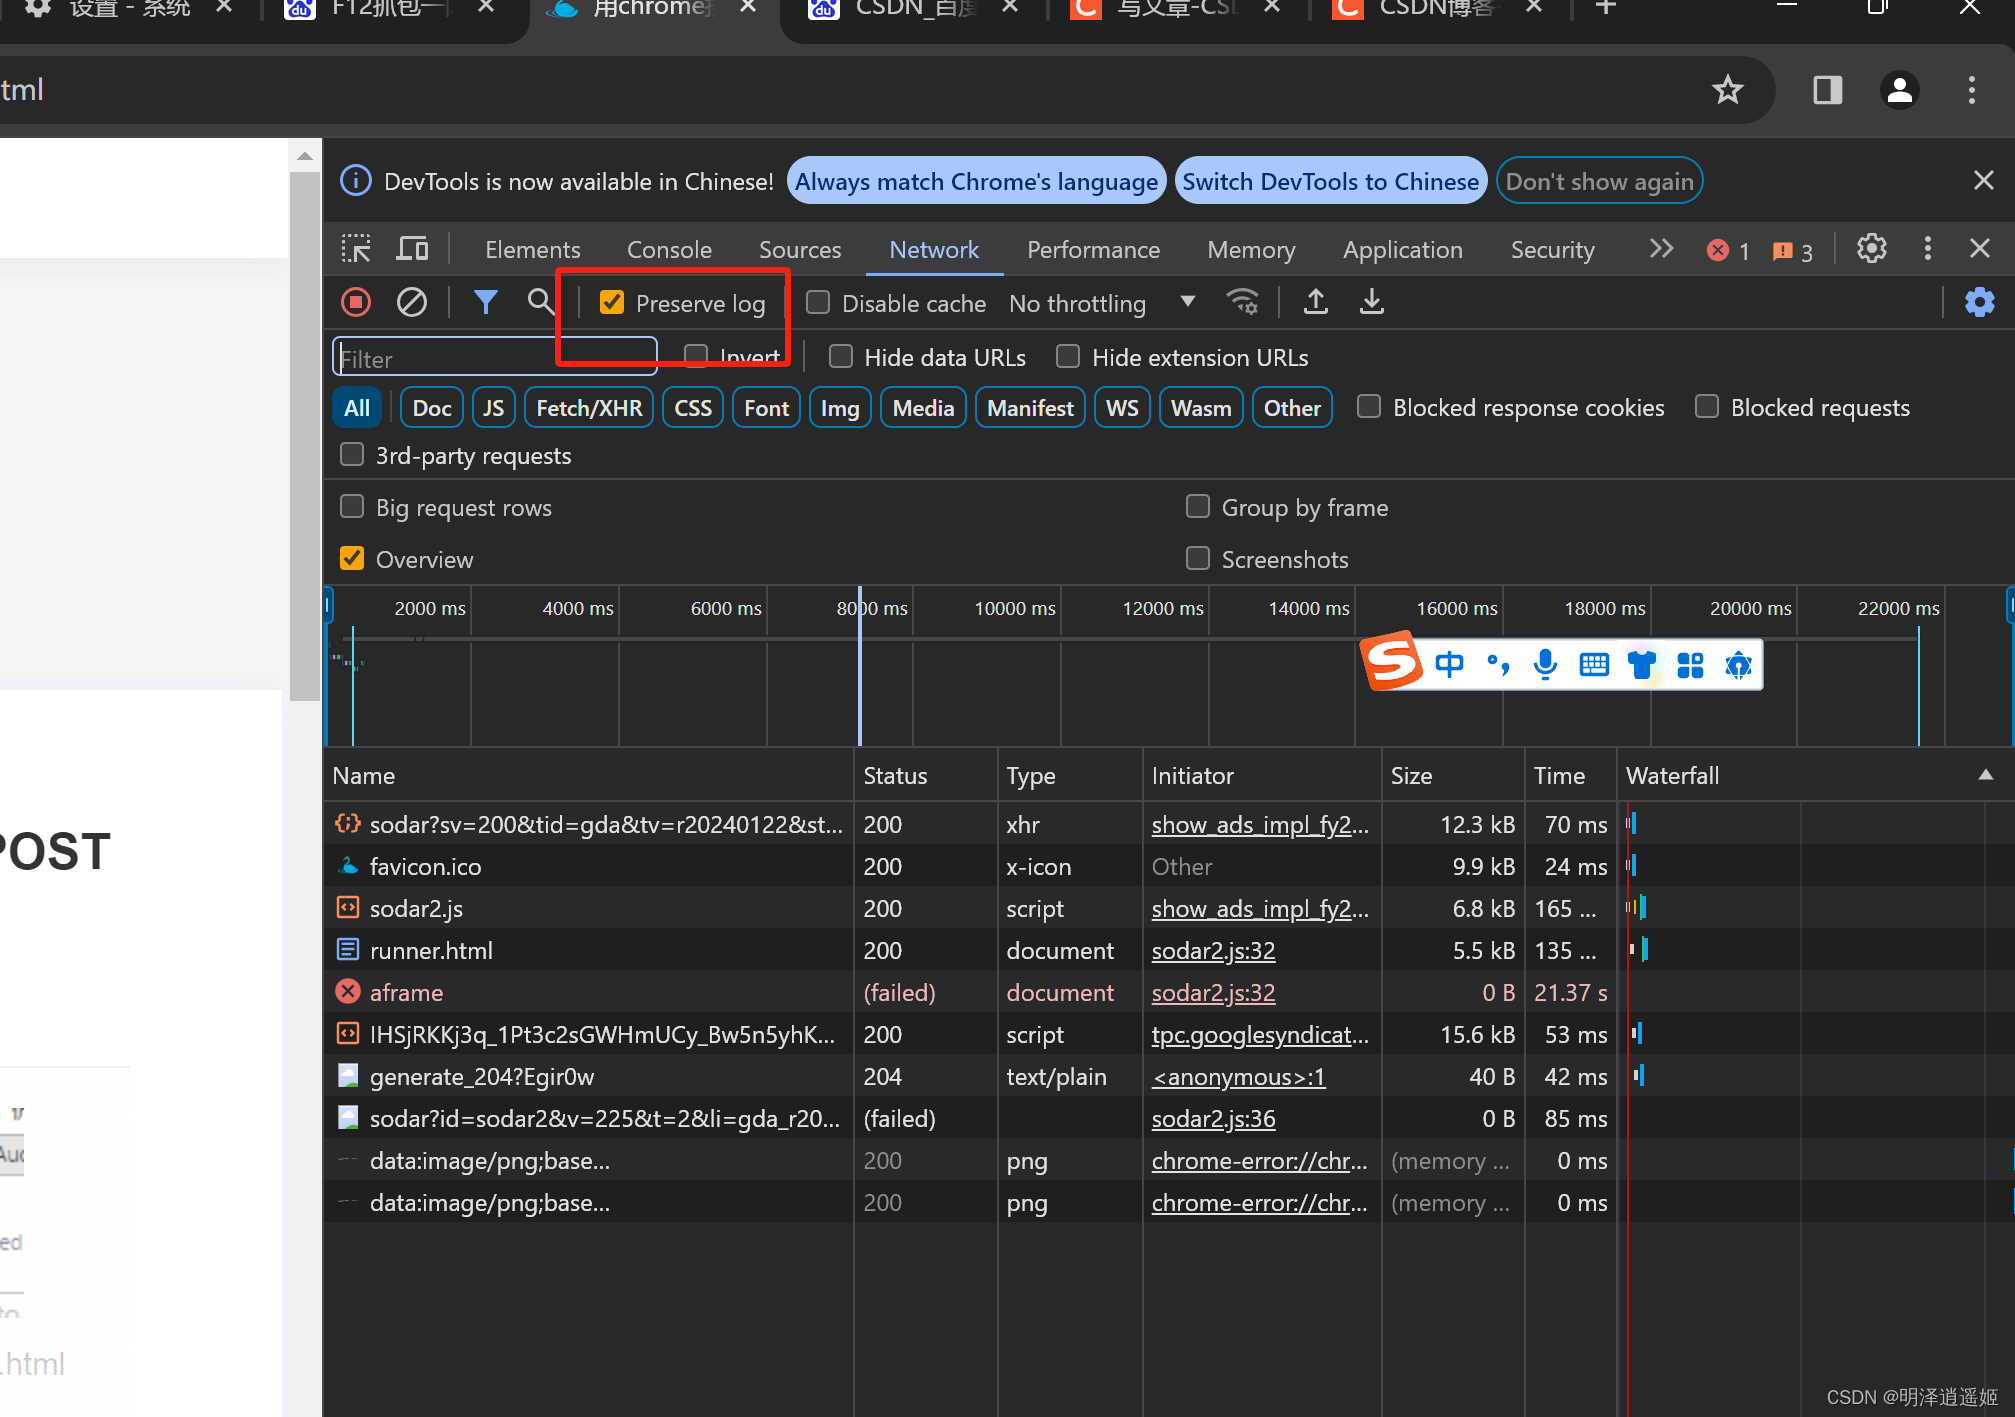2015x1417 pixels.
Task: Expand more DevTools tabs chevron
Action: click(x=1661, y=249)
